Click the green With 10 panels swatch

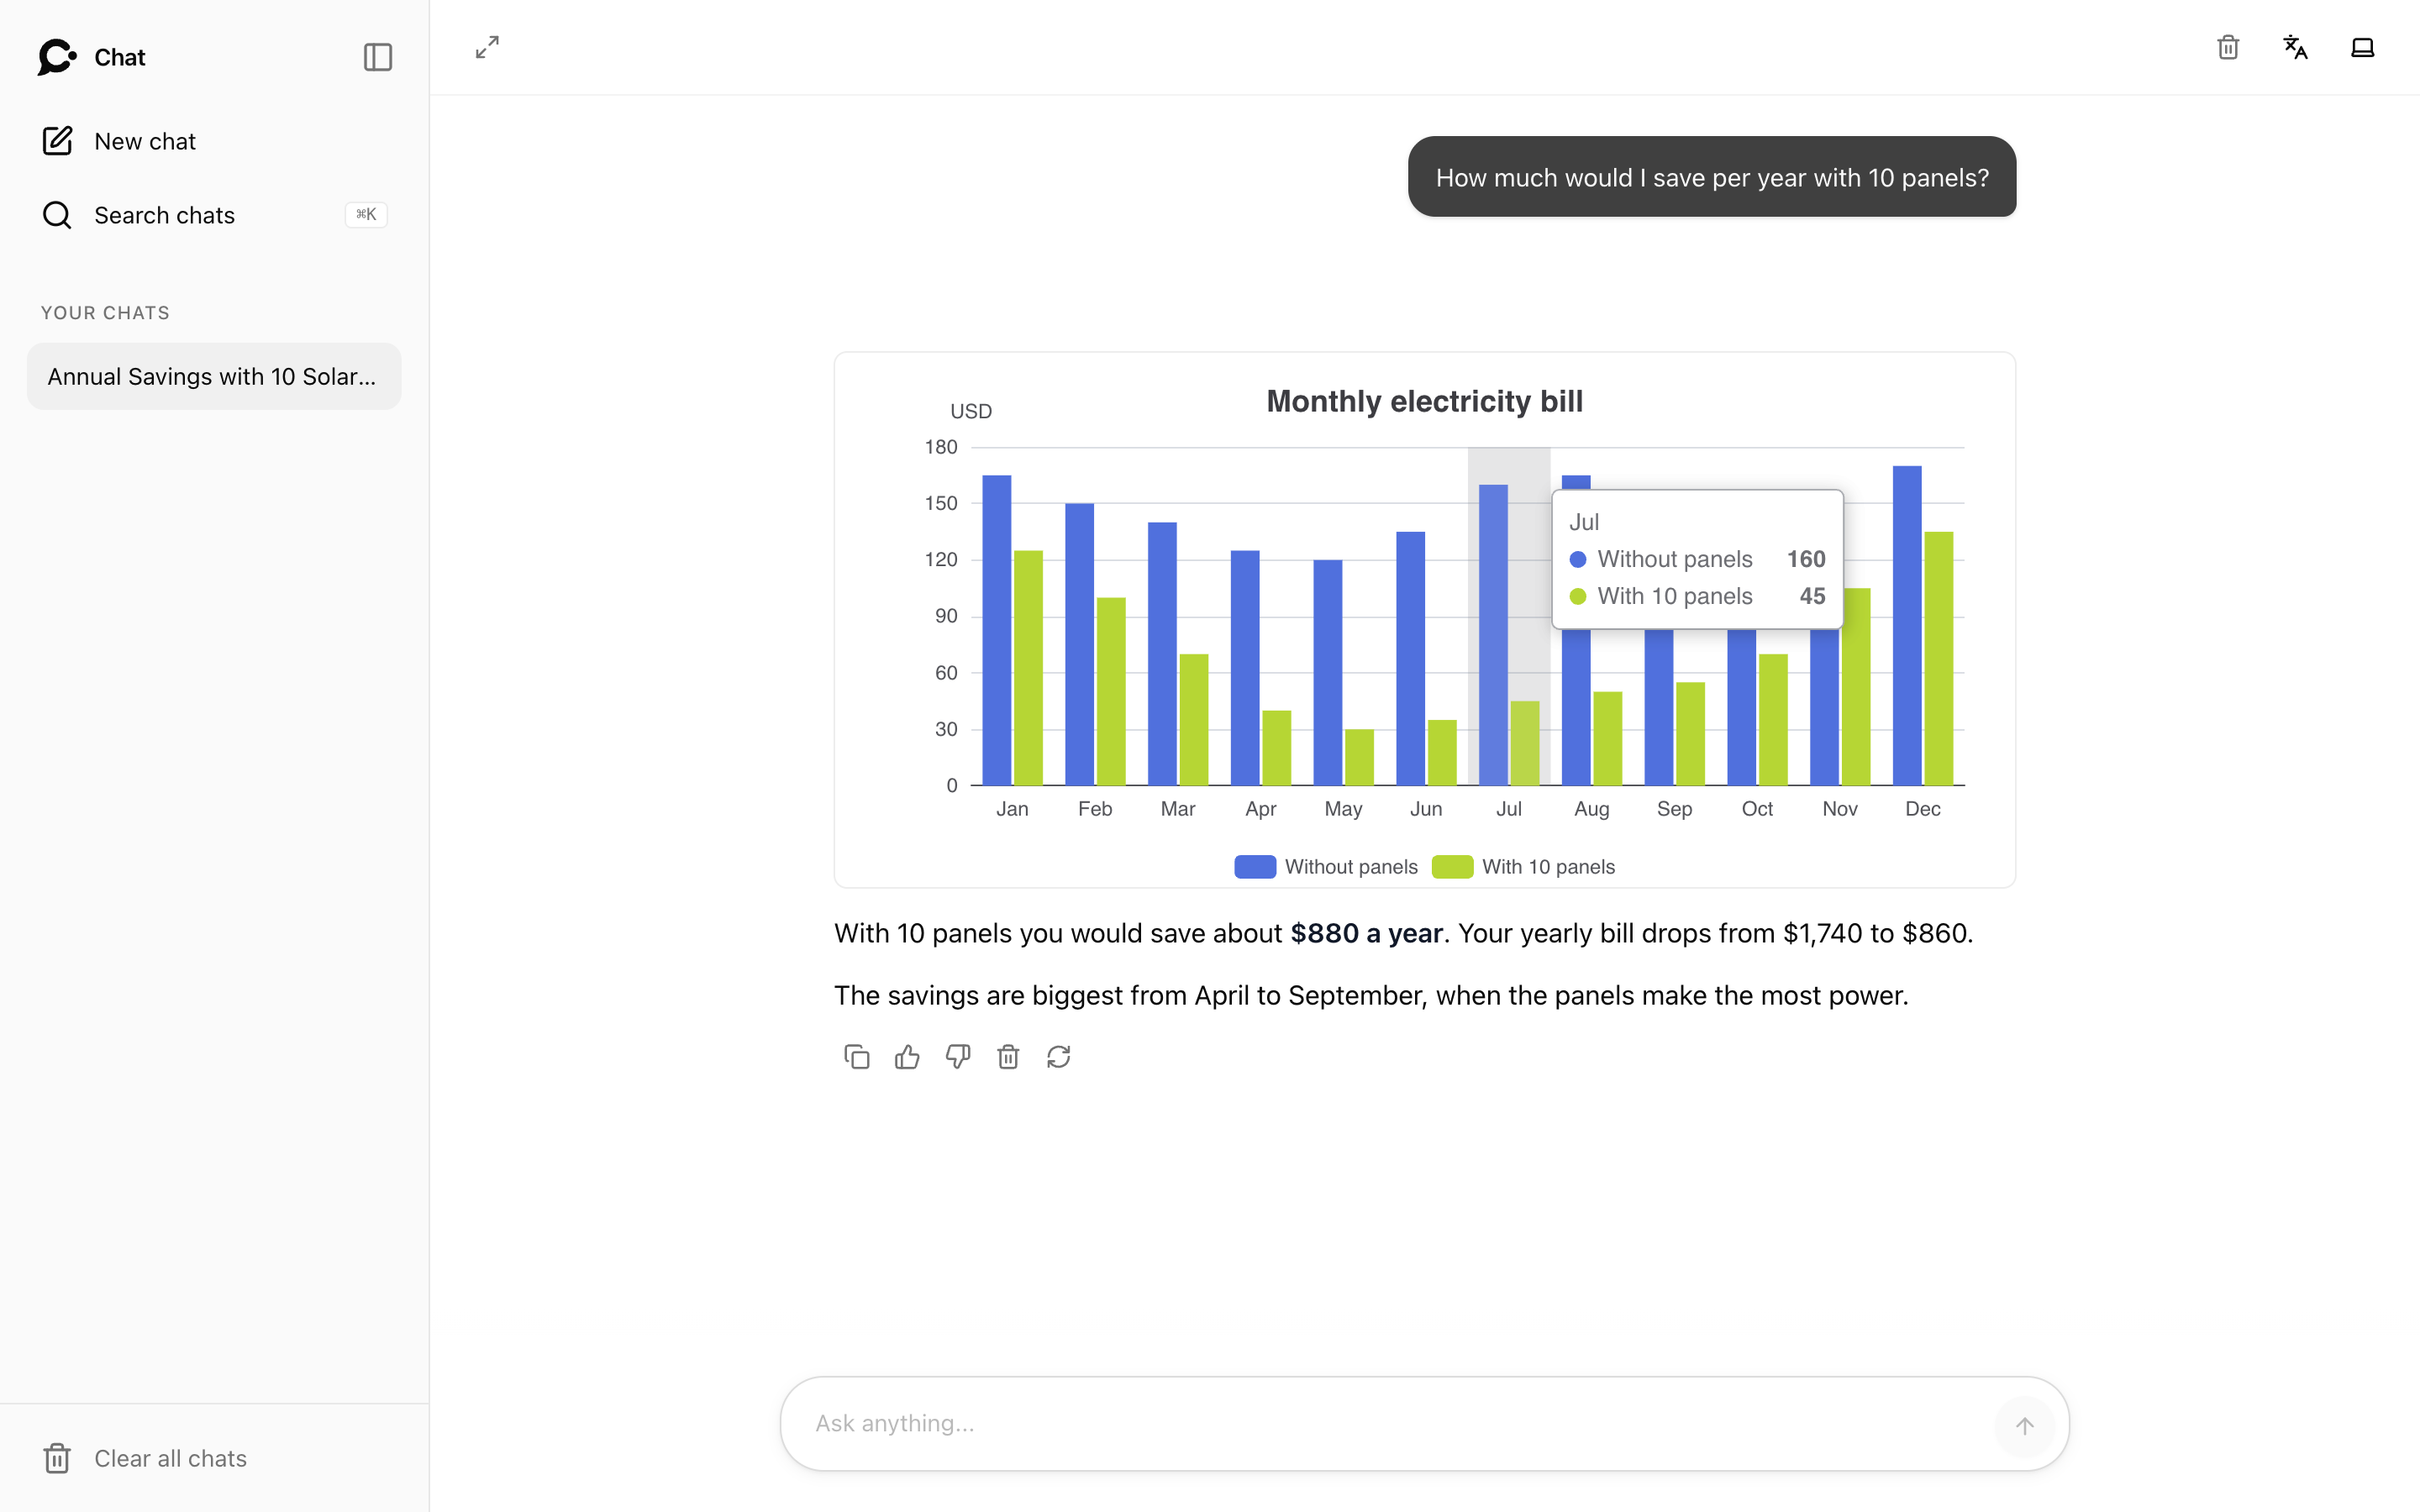(1452, 866)
